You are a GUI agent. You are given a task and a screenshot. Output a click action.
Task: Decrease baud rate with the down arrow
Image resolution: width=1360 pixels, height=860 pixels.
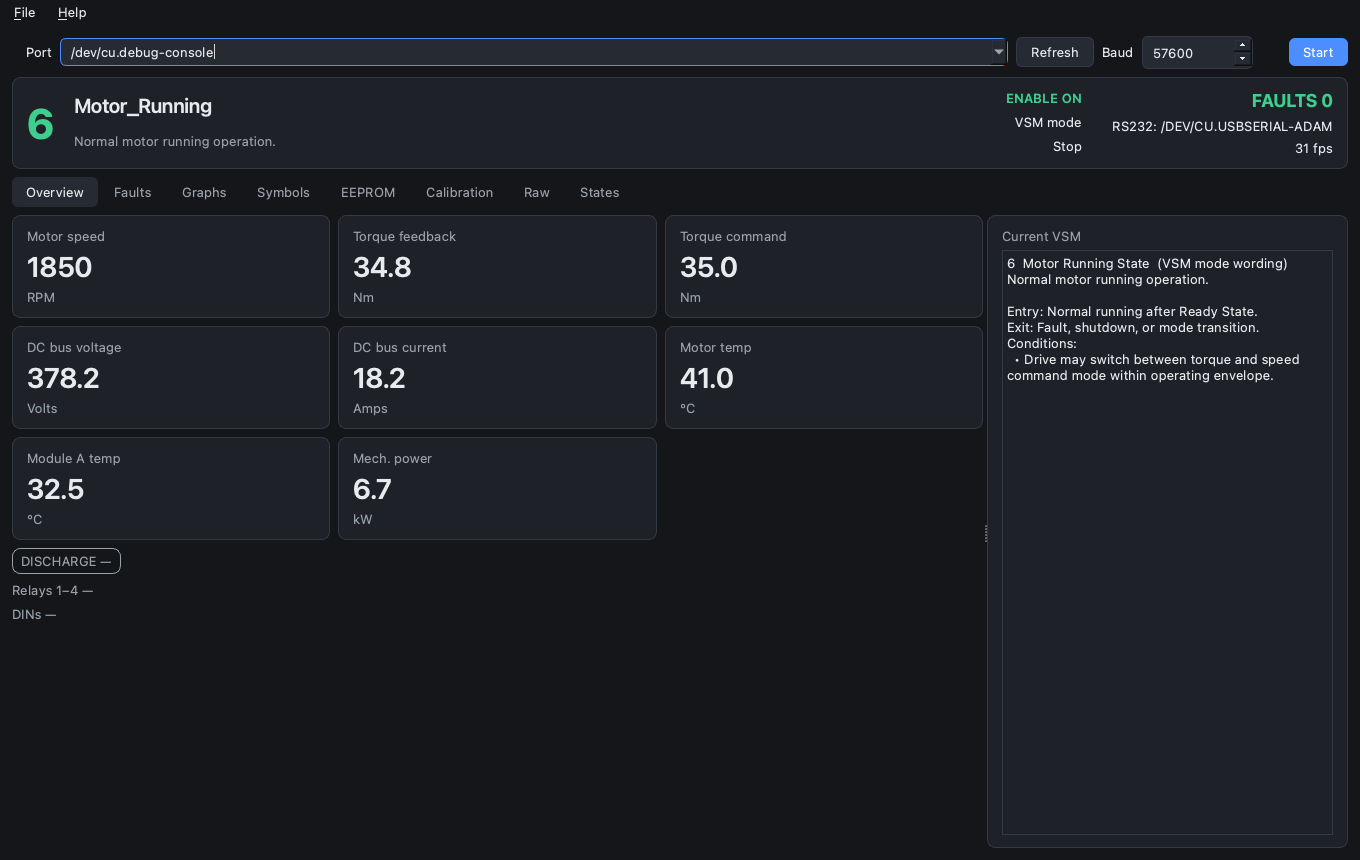click(x=1242, y=59)
